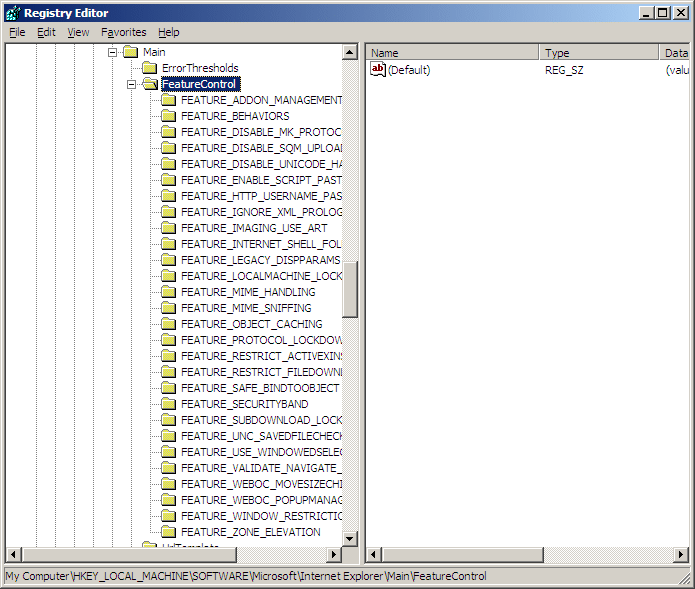Click the FEATURE_ADDON_MANAGEMENT folder icon
The image size is (695, 589).
pos(169,100)
